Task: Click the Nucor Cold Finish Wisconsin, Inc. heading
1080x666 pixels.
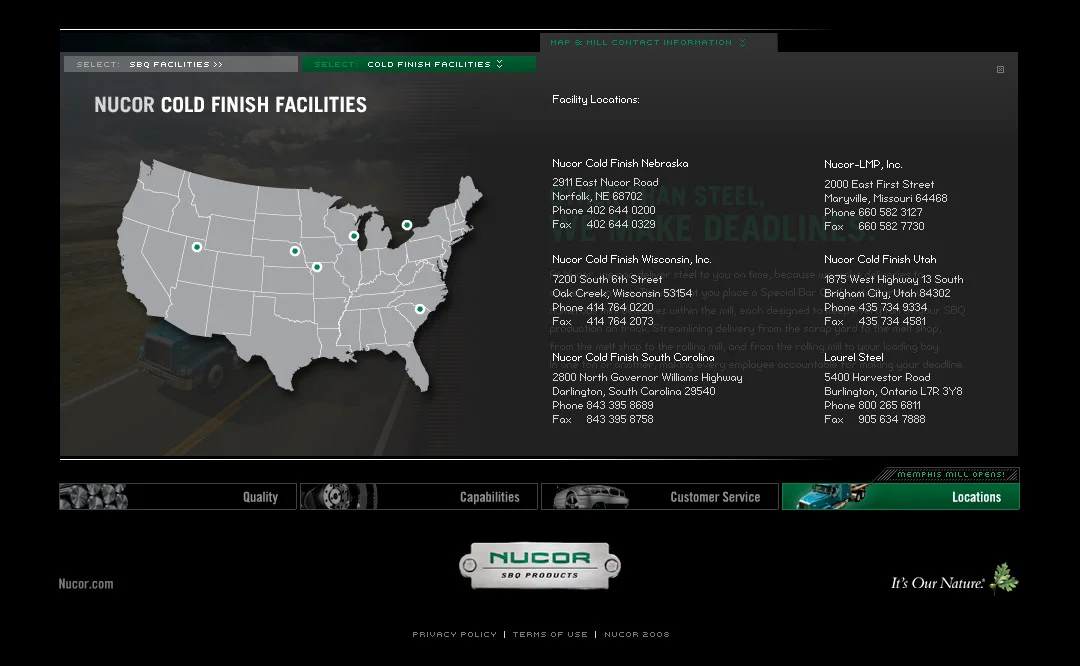Action: (632, 259)
